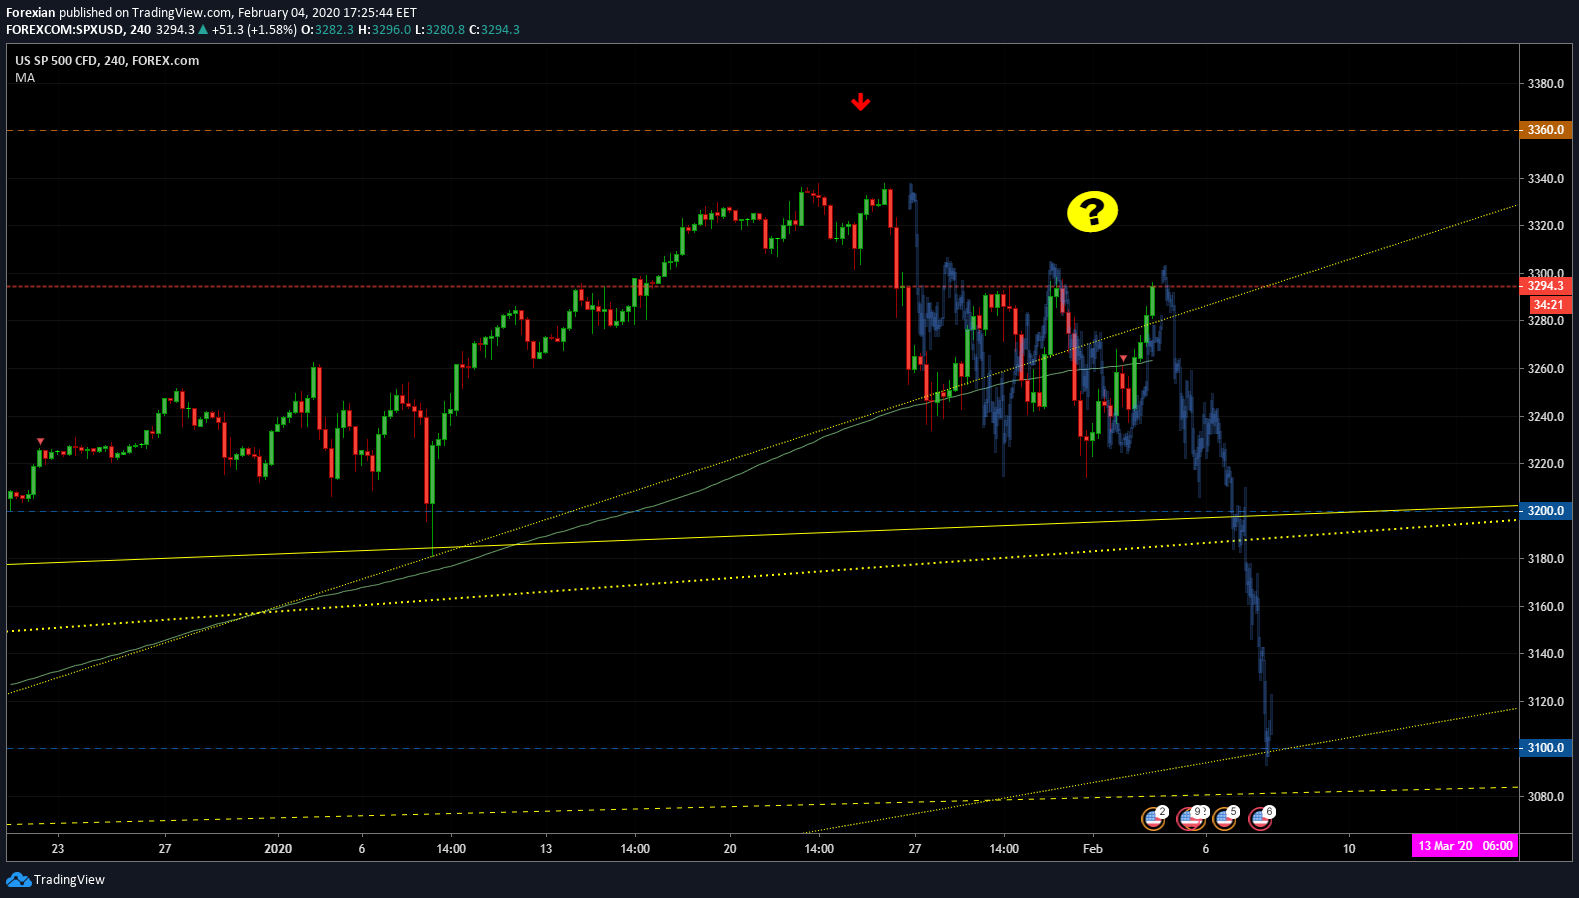Open US economic event icon with badge 6
This screenshot has width=1579, height=898.
(x=1261, y=819)
